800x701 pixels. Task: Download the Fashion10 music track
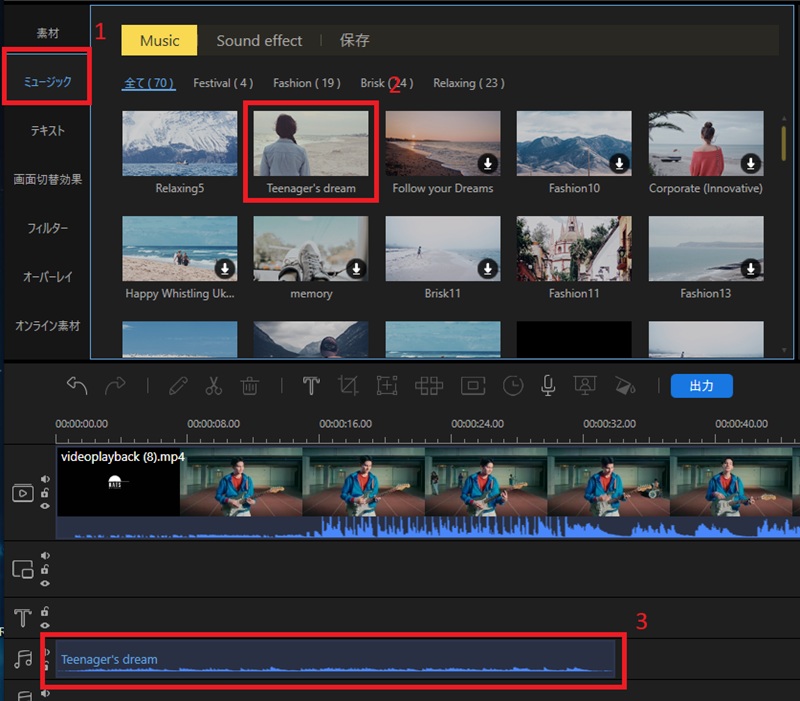click(x=619, y=163)
